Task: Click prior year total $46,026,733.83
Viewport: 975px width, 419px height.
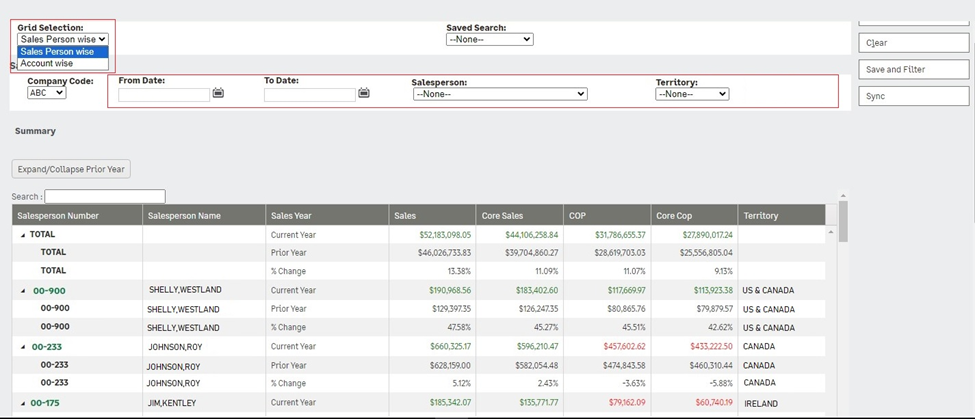Action: (x=445, y=253)
